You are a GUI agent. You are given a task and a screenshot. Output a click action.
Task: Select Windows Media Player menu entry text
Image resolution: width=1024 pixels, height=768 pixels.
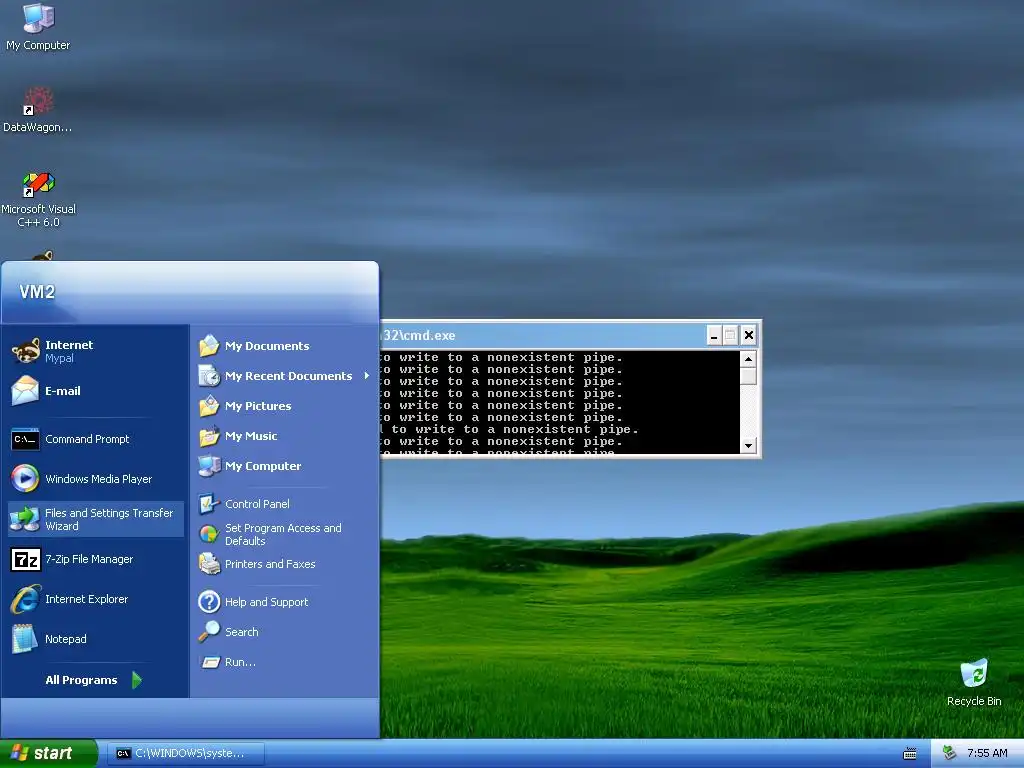(x=99, y=479)
